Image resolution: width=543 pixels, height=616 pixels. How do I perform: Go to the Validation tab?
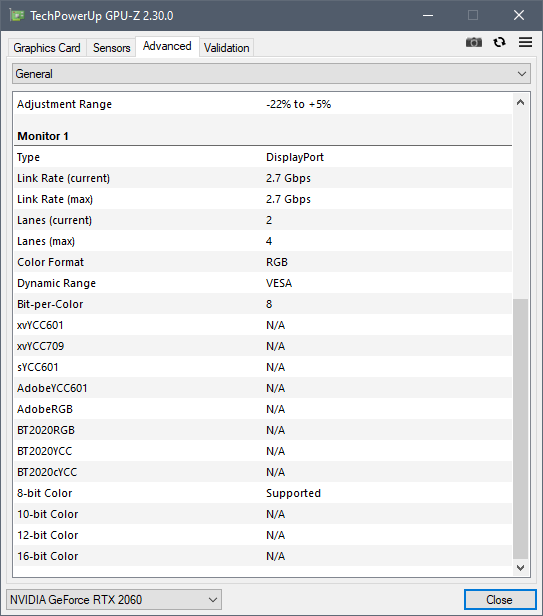[x=227, y=48]
